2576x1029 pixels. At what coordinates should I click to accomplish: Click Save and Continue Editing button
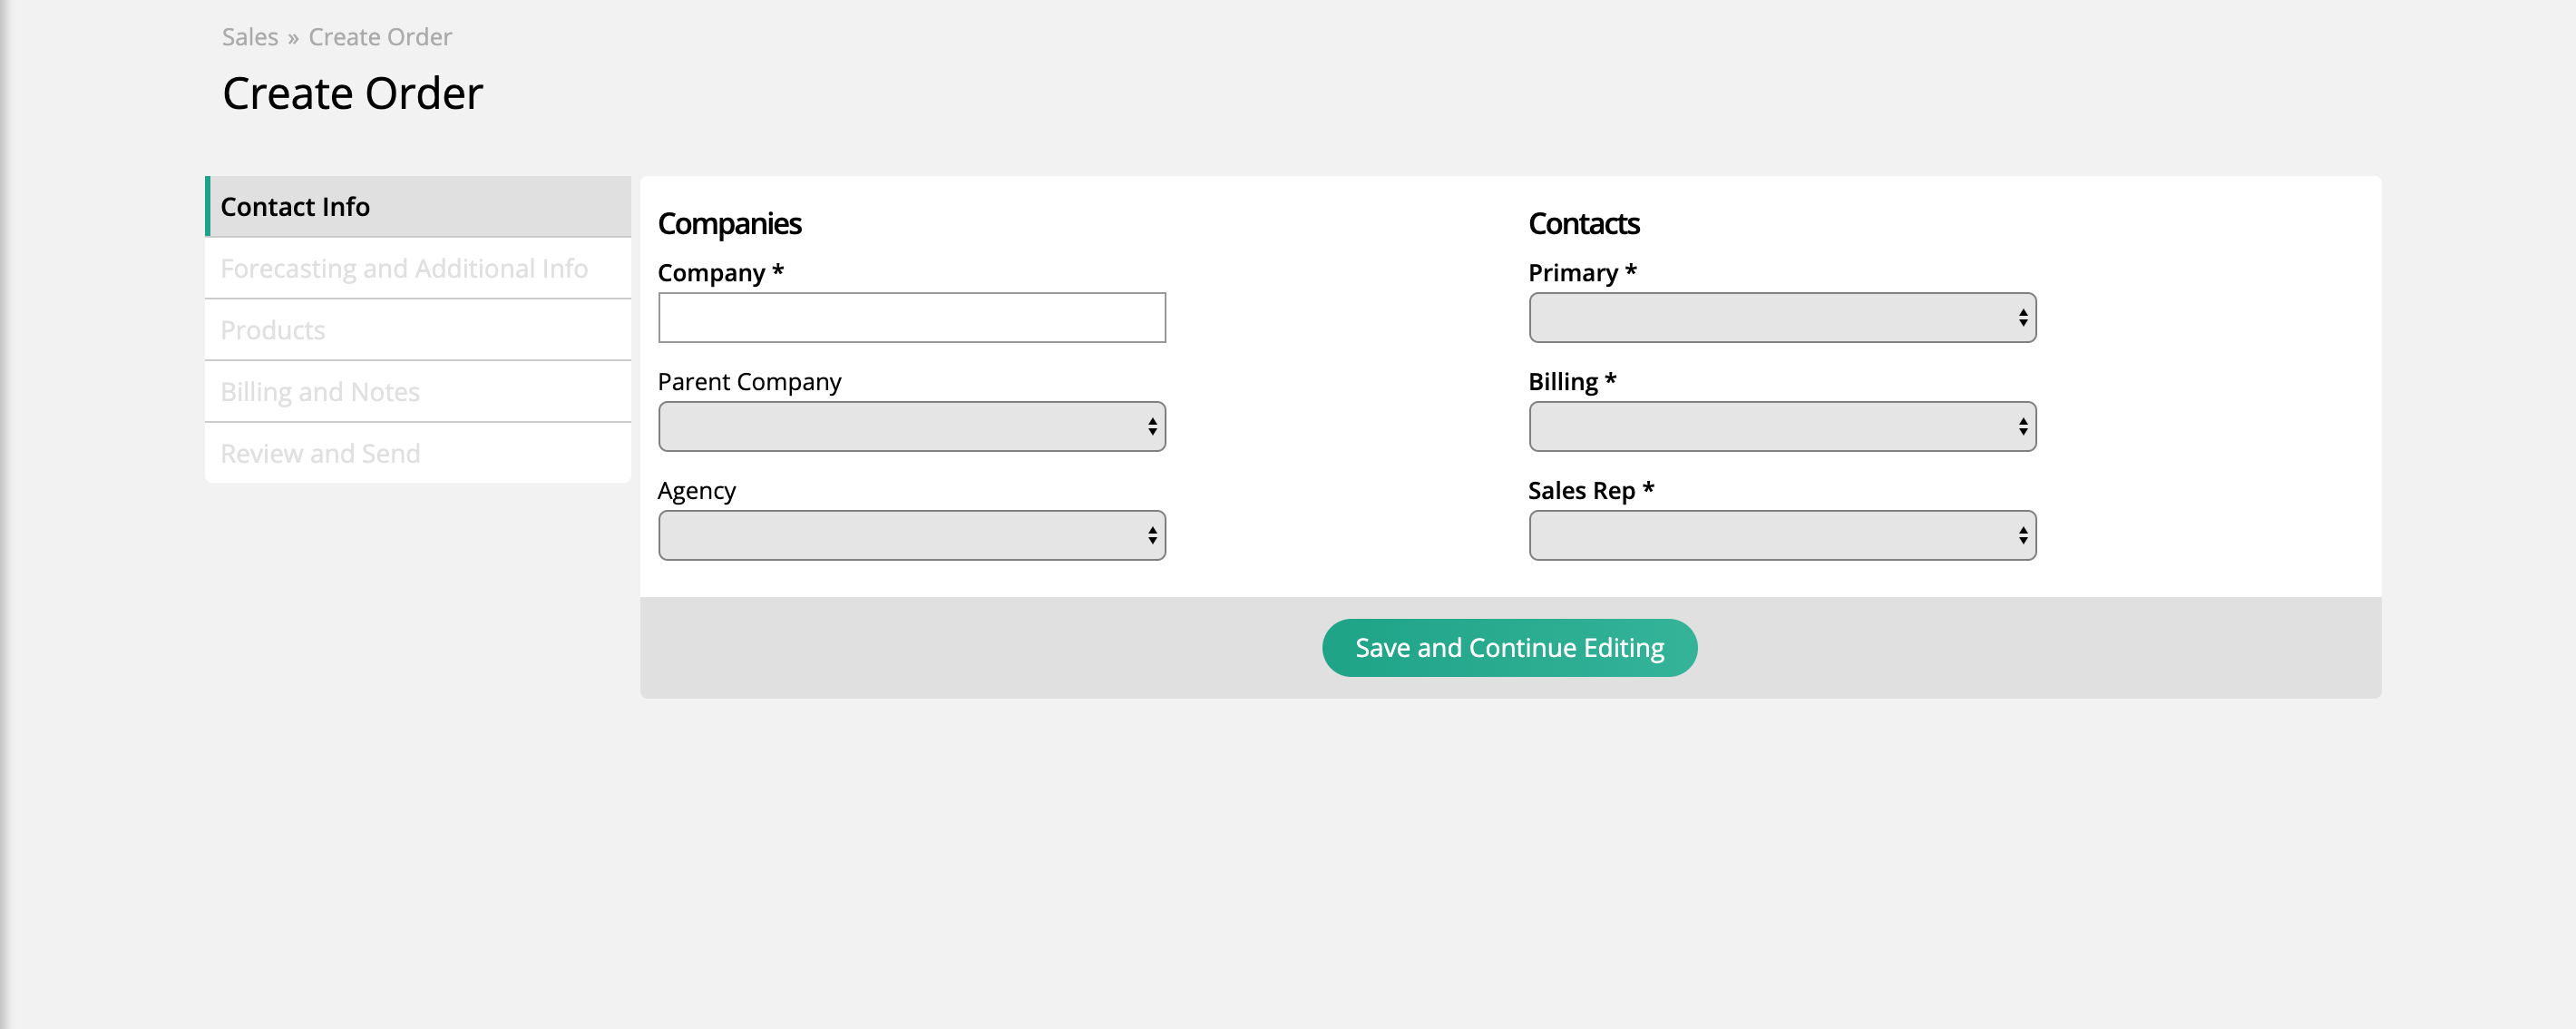click(x=1509, y=648)
